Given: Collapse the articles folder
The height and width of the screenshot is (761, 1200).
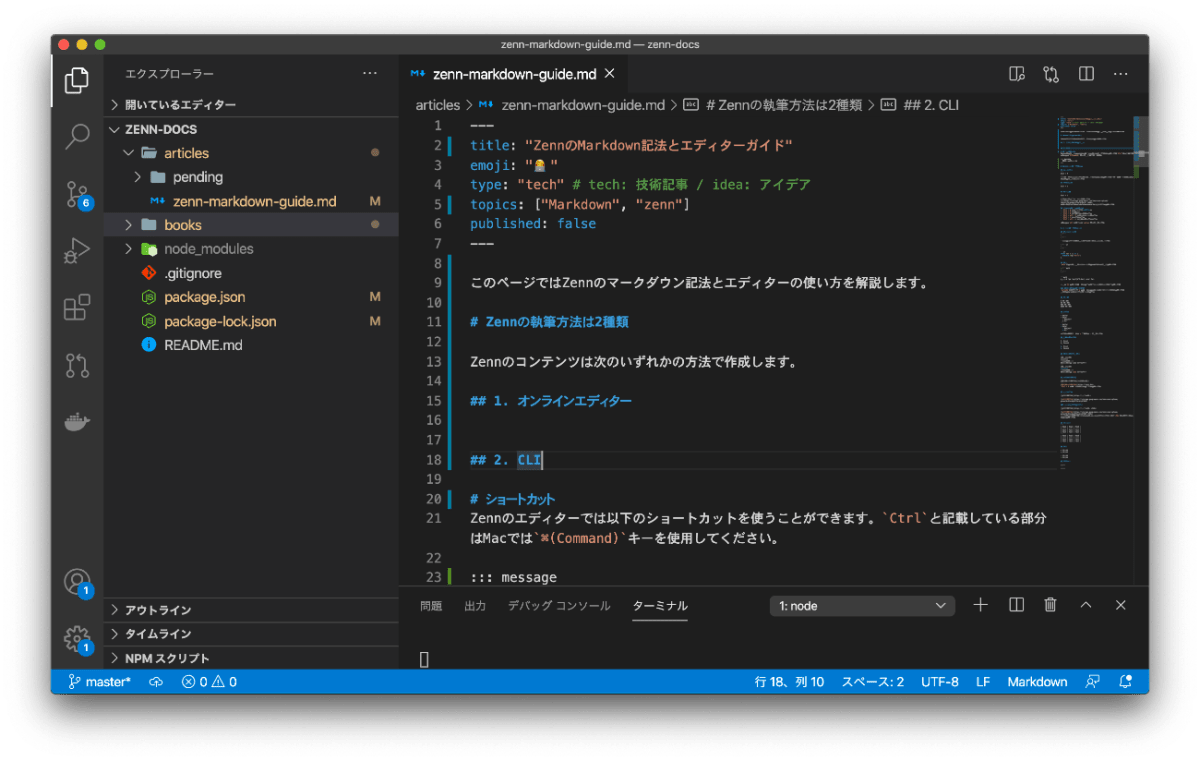Looking at the screenshot, I should [x=251, y=153].
